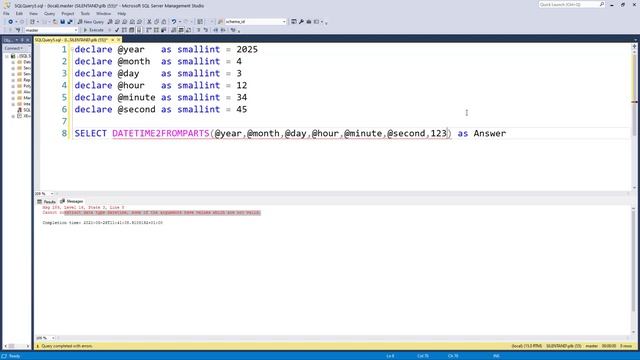Open the Query menu

pos(49,13)
